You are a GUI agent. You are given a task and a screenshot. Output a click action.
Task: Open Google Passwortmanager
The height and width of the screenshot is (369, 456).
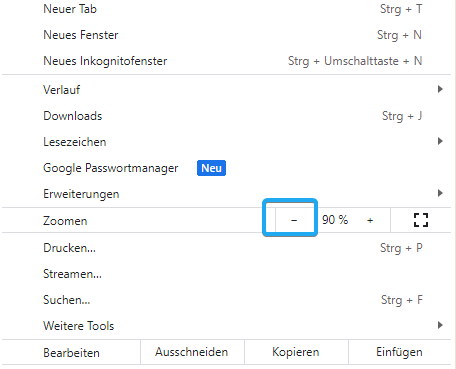pos(227,168)
